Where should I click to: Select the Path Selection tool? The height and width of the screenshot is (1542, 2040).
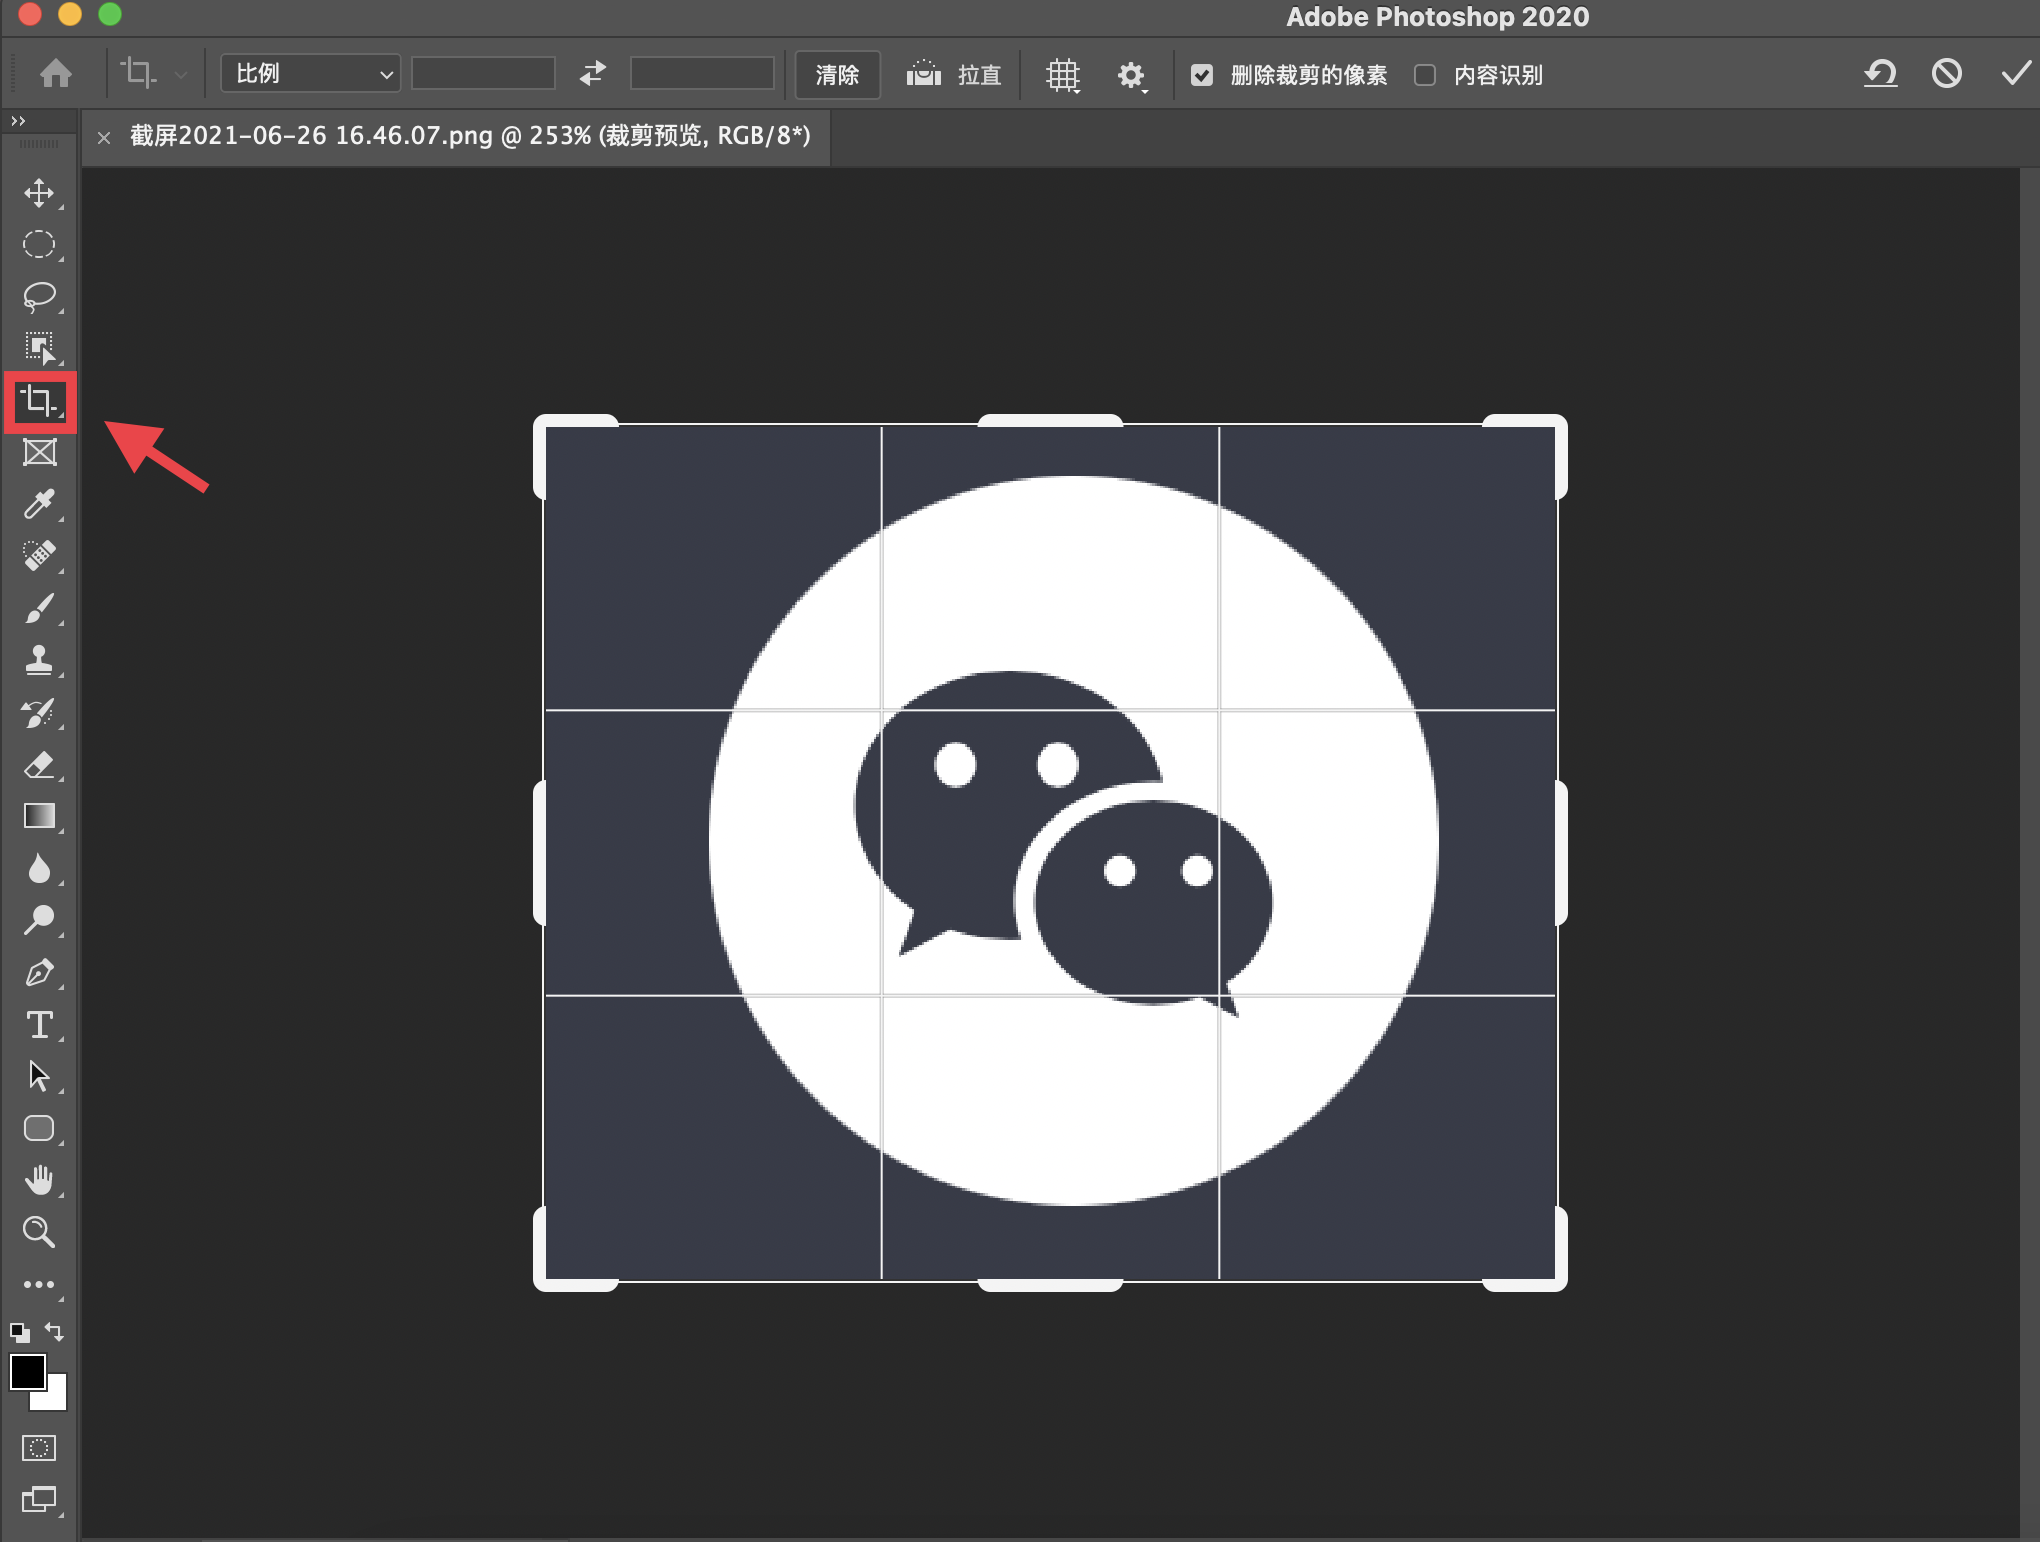(39, 1076)
